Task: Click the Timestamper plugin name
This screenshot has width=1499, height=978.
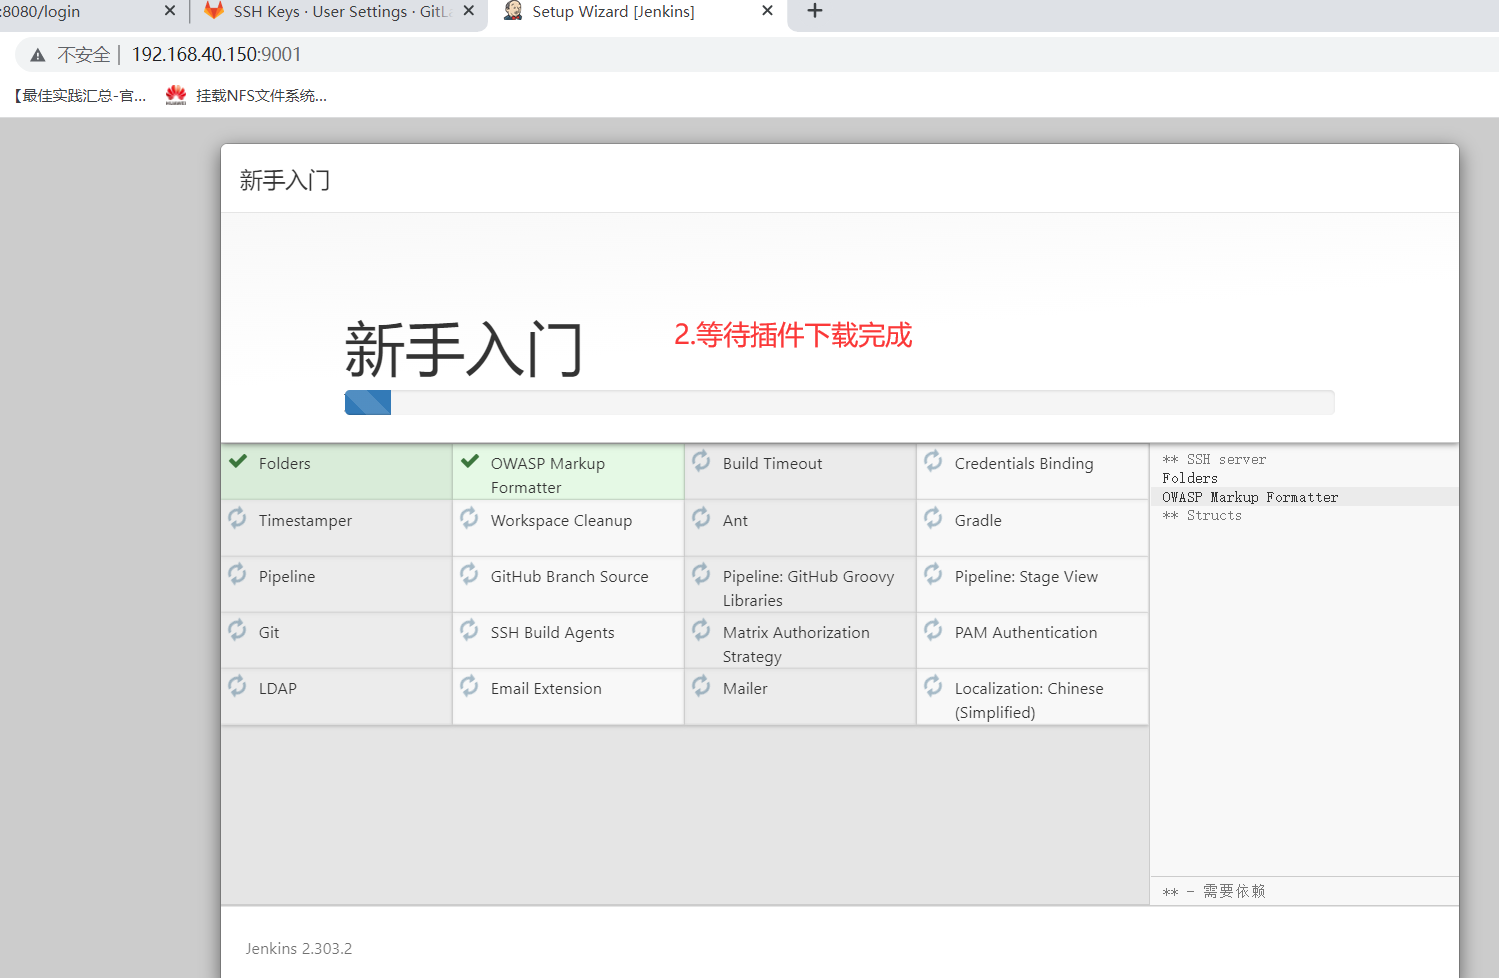Action: pos(305,521)
